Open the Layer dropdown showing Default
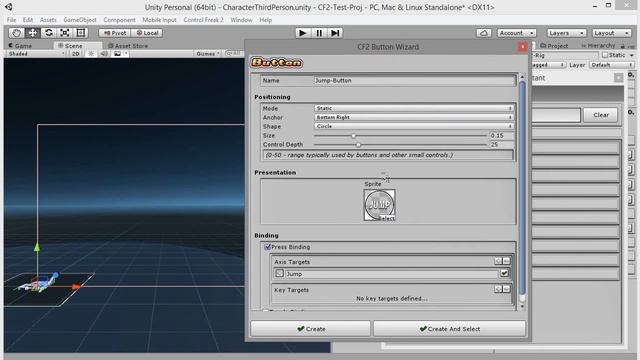The image size is (640, 360). [x=611, y=65]
